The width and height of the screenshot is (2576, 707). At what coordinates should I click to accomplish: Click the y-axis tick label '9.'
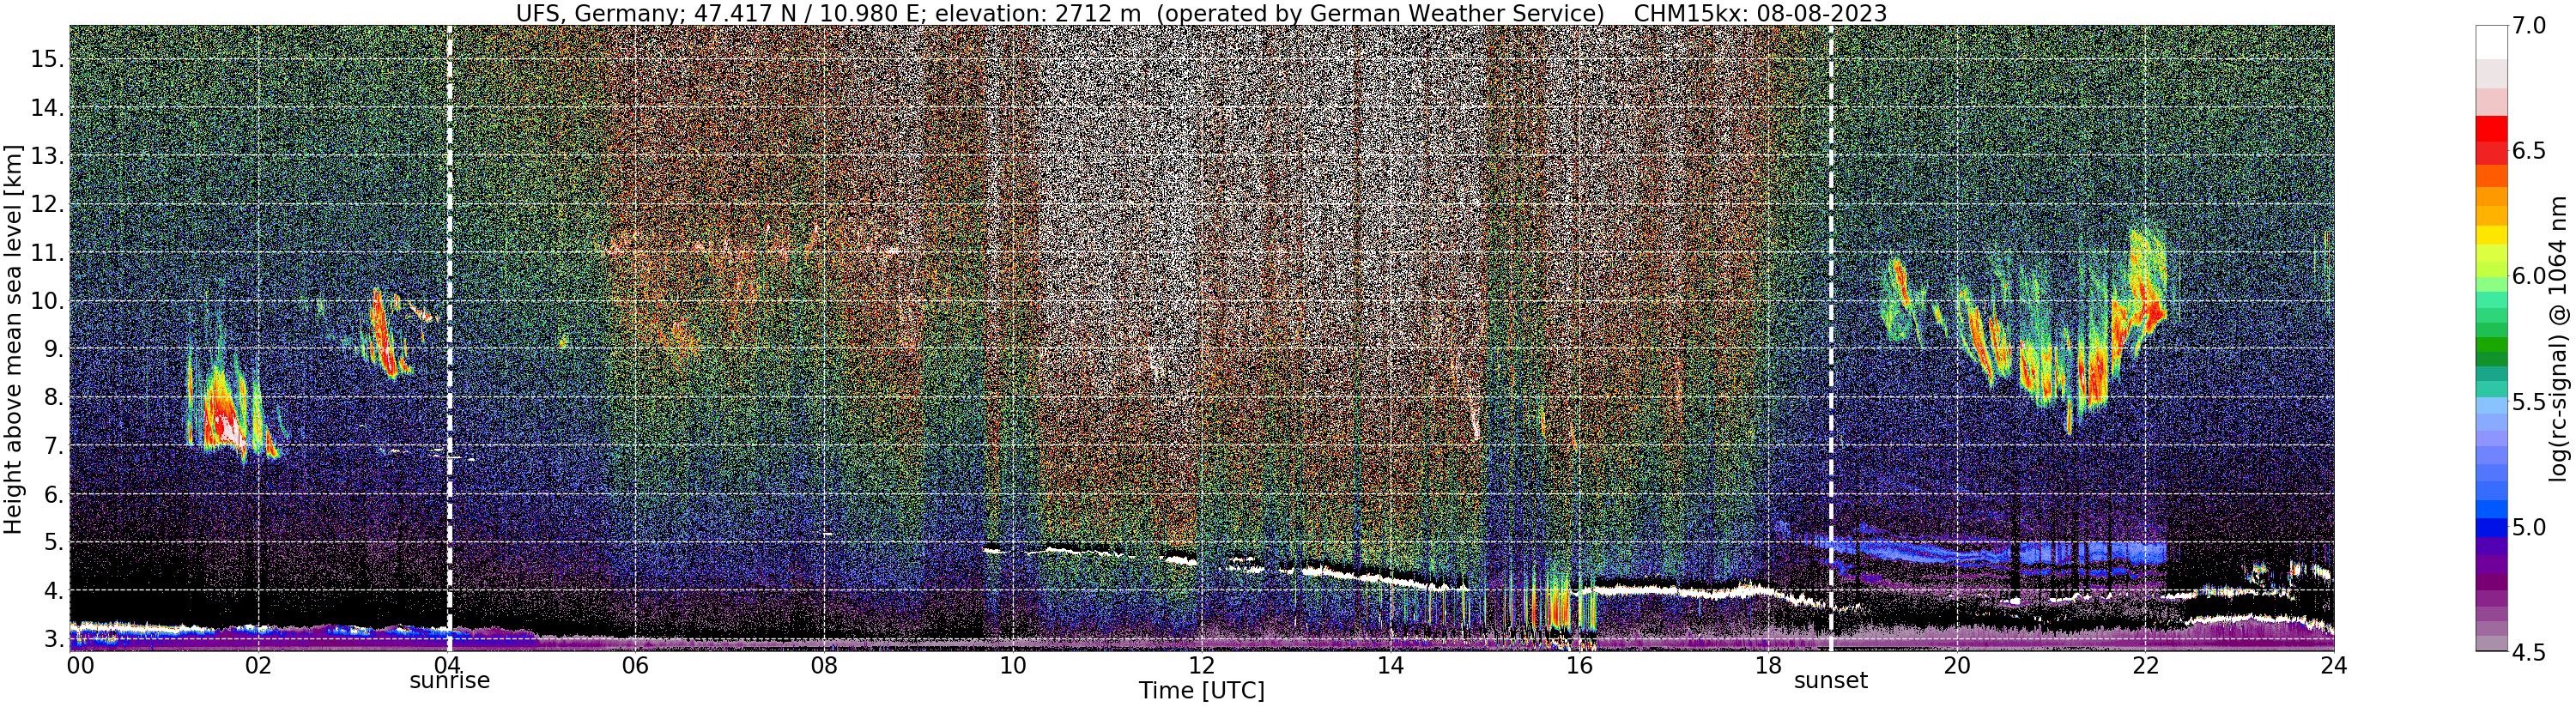[x=54, y=349]
